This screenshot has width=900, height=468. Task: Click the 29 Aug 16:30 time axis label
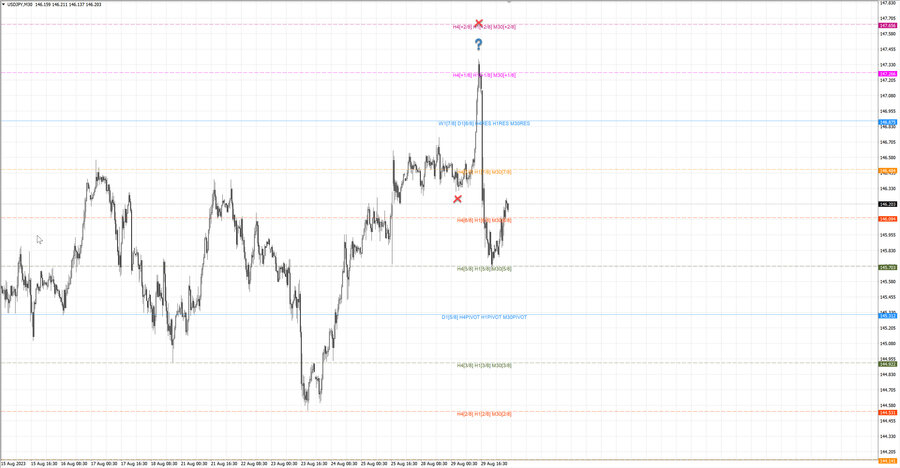pos(494,464)
